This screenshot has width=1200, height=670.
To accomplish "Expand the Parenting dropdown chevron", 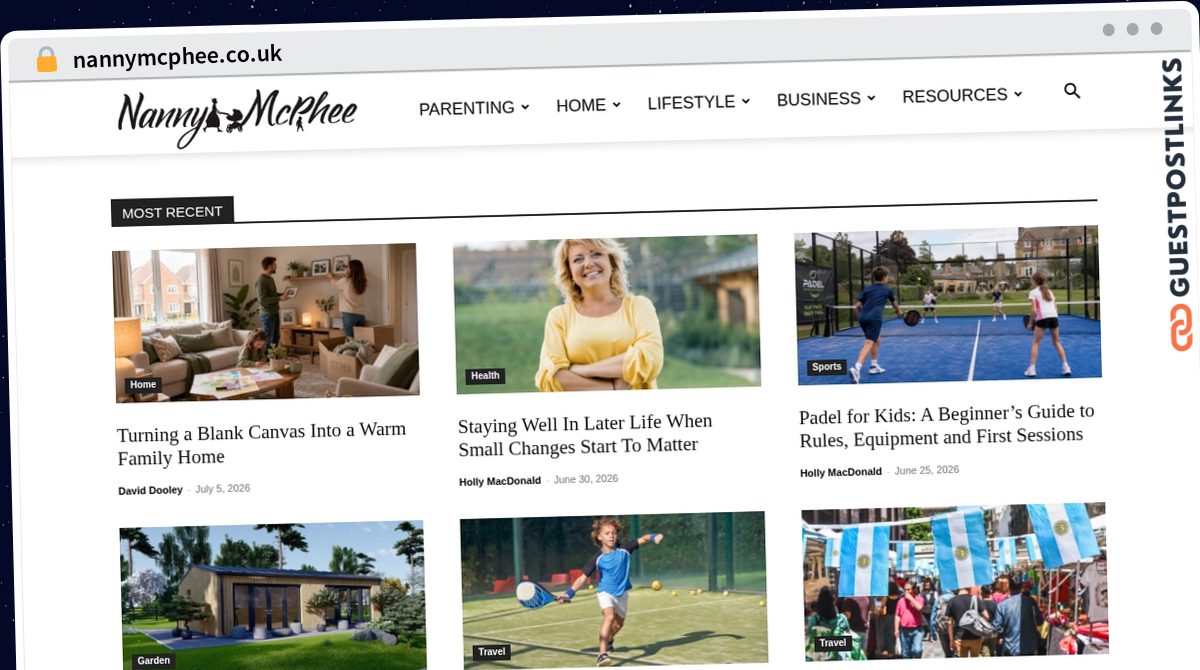I will coord(525,107).
